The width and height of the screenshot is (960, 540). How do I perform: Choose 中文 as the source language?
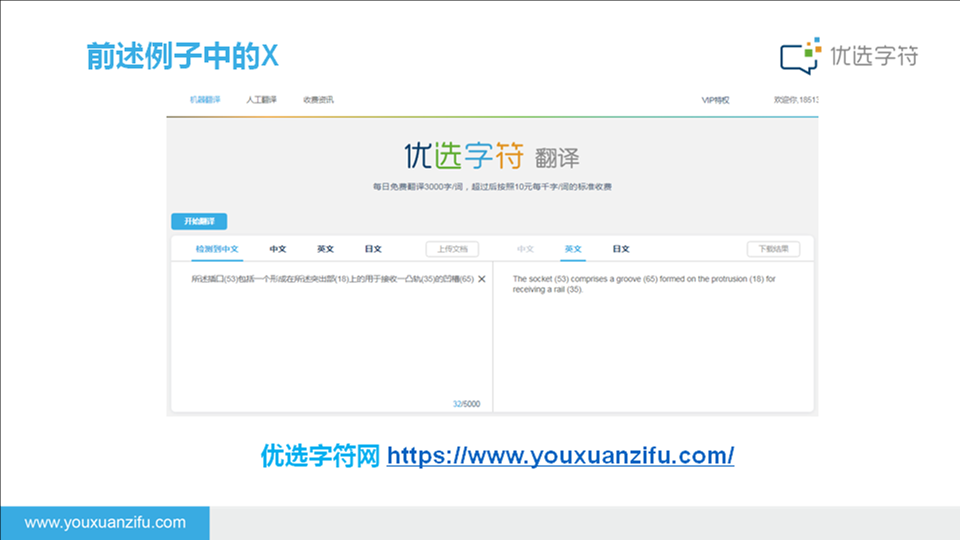pos(278,249)
